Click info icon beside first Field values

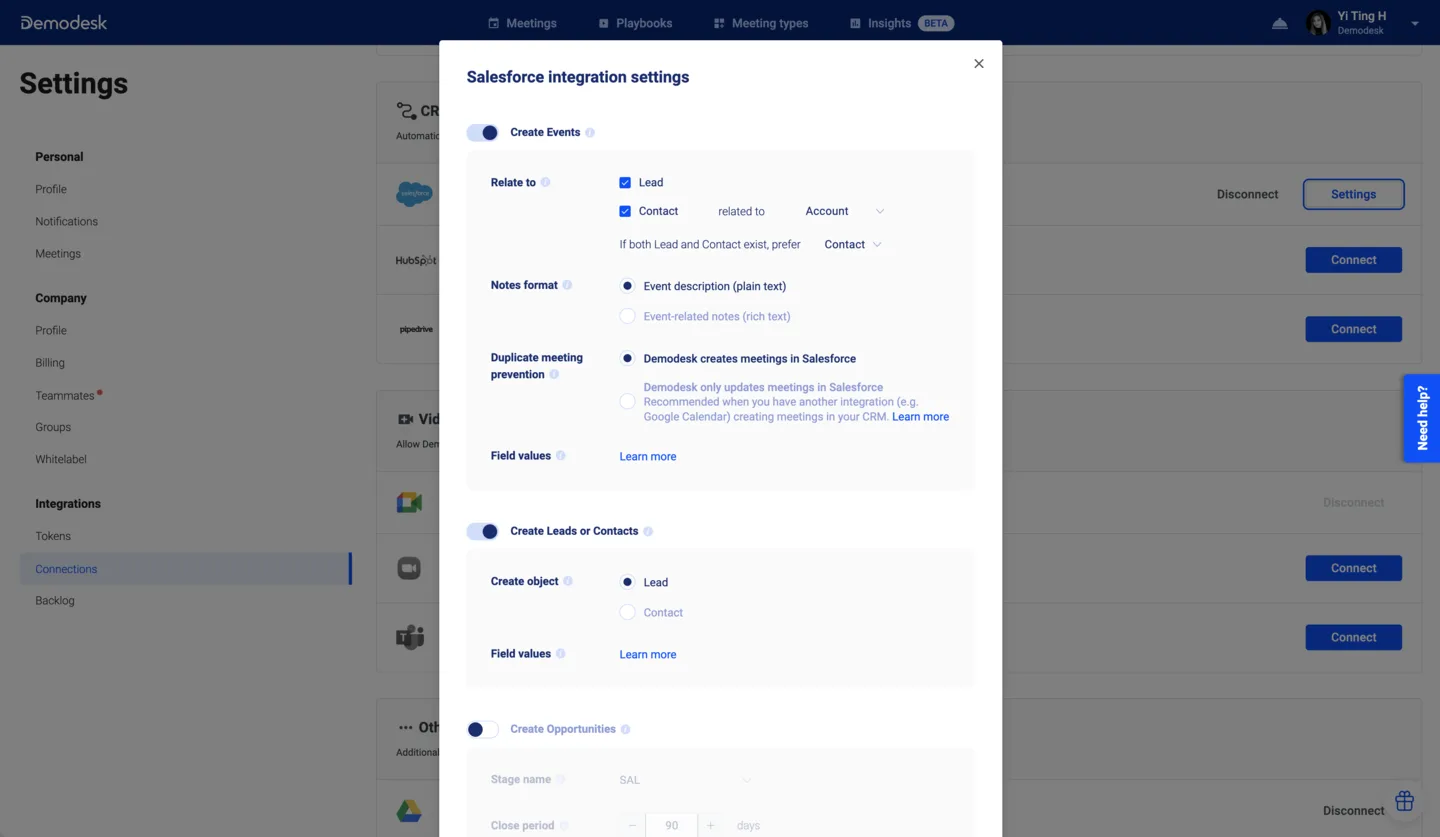pyautogui.click(x=561, y=456)
